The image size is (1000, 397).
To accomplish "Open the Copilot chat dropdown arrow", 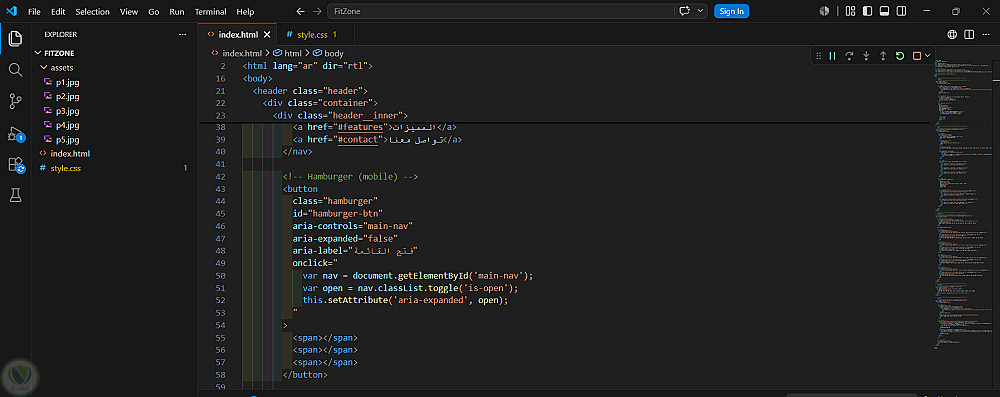I will [x=702, y=11].
